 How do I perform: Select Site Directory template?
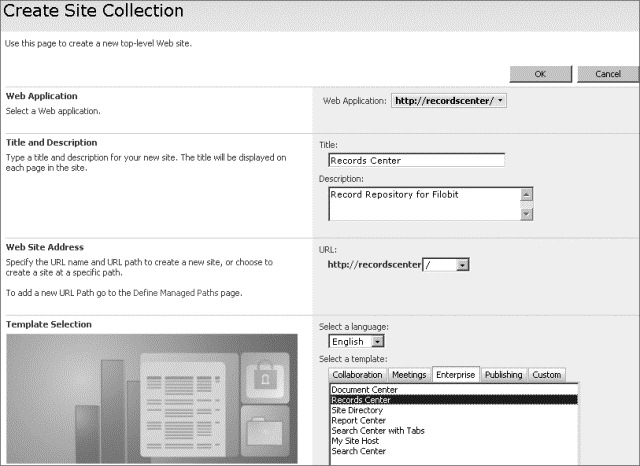(x=454, y=410)
